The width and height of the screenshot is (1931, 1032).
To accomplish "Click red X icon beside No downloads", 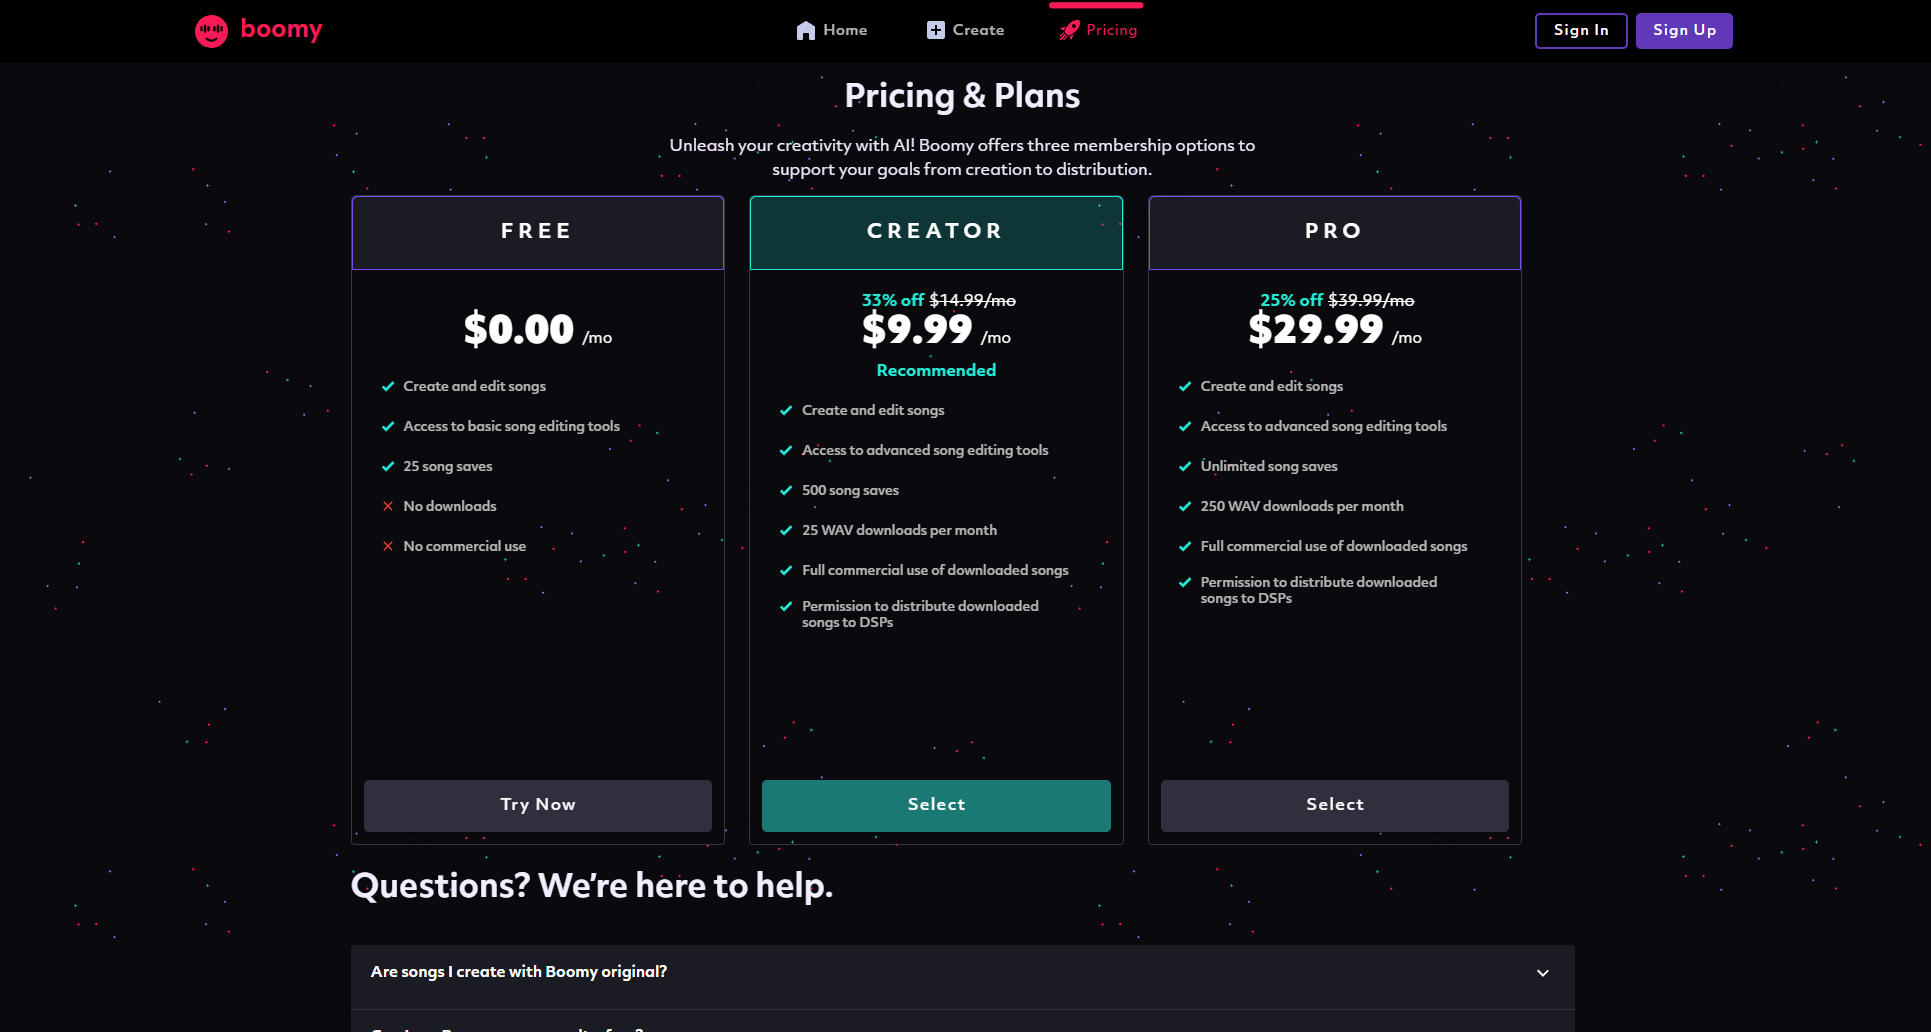I will click(x=388, y=506).
